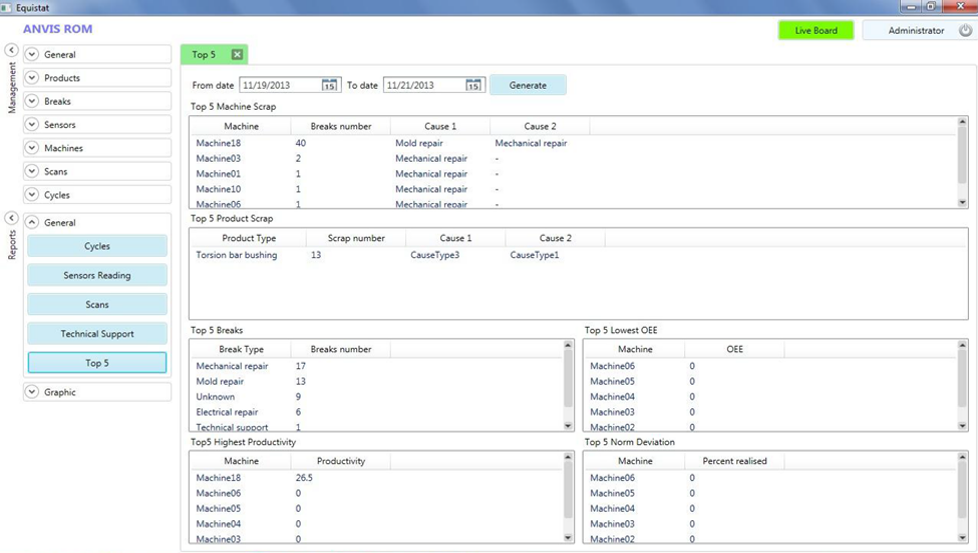The height and width of the screenshot is (553, 978).
Task: Click scroll down arrow in Top 5 Breaks
Action: pyautogui.click(x=568, y=426)
